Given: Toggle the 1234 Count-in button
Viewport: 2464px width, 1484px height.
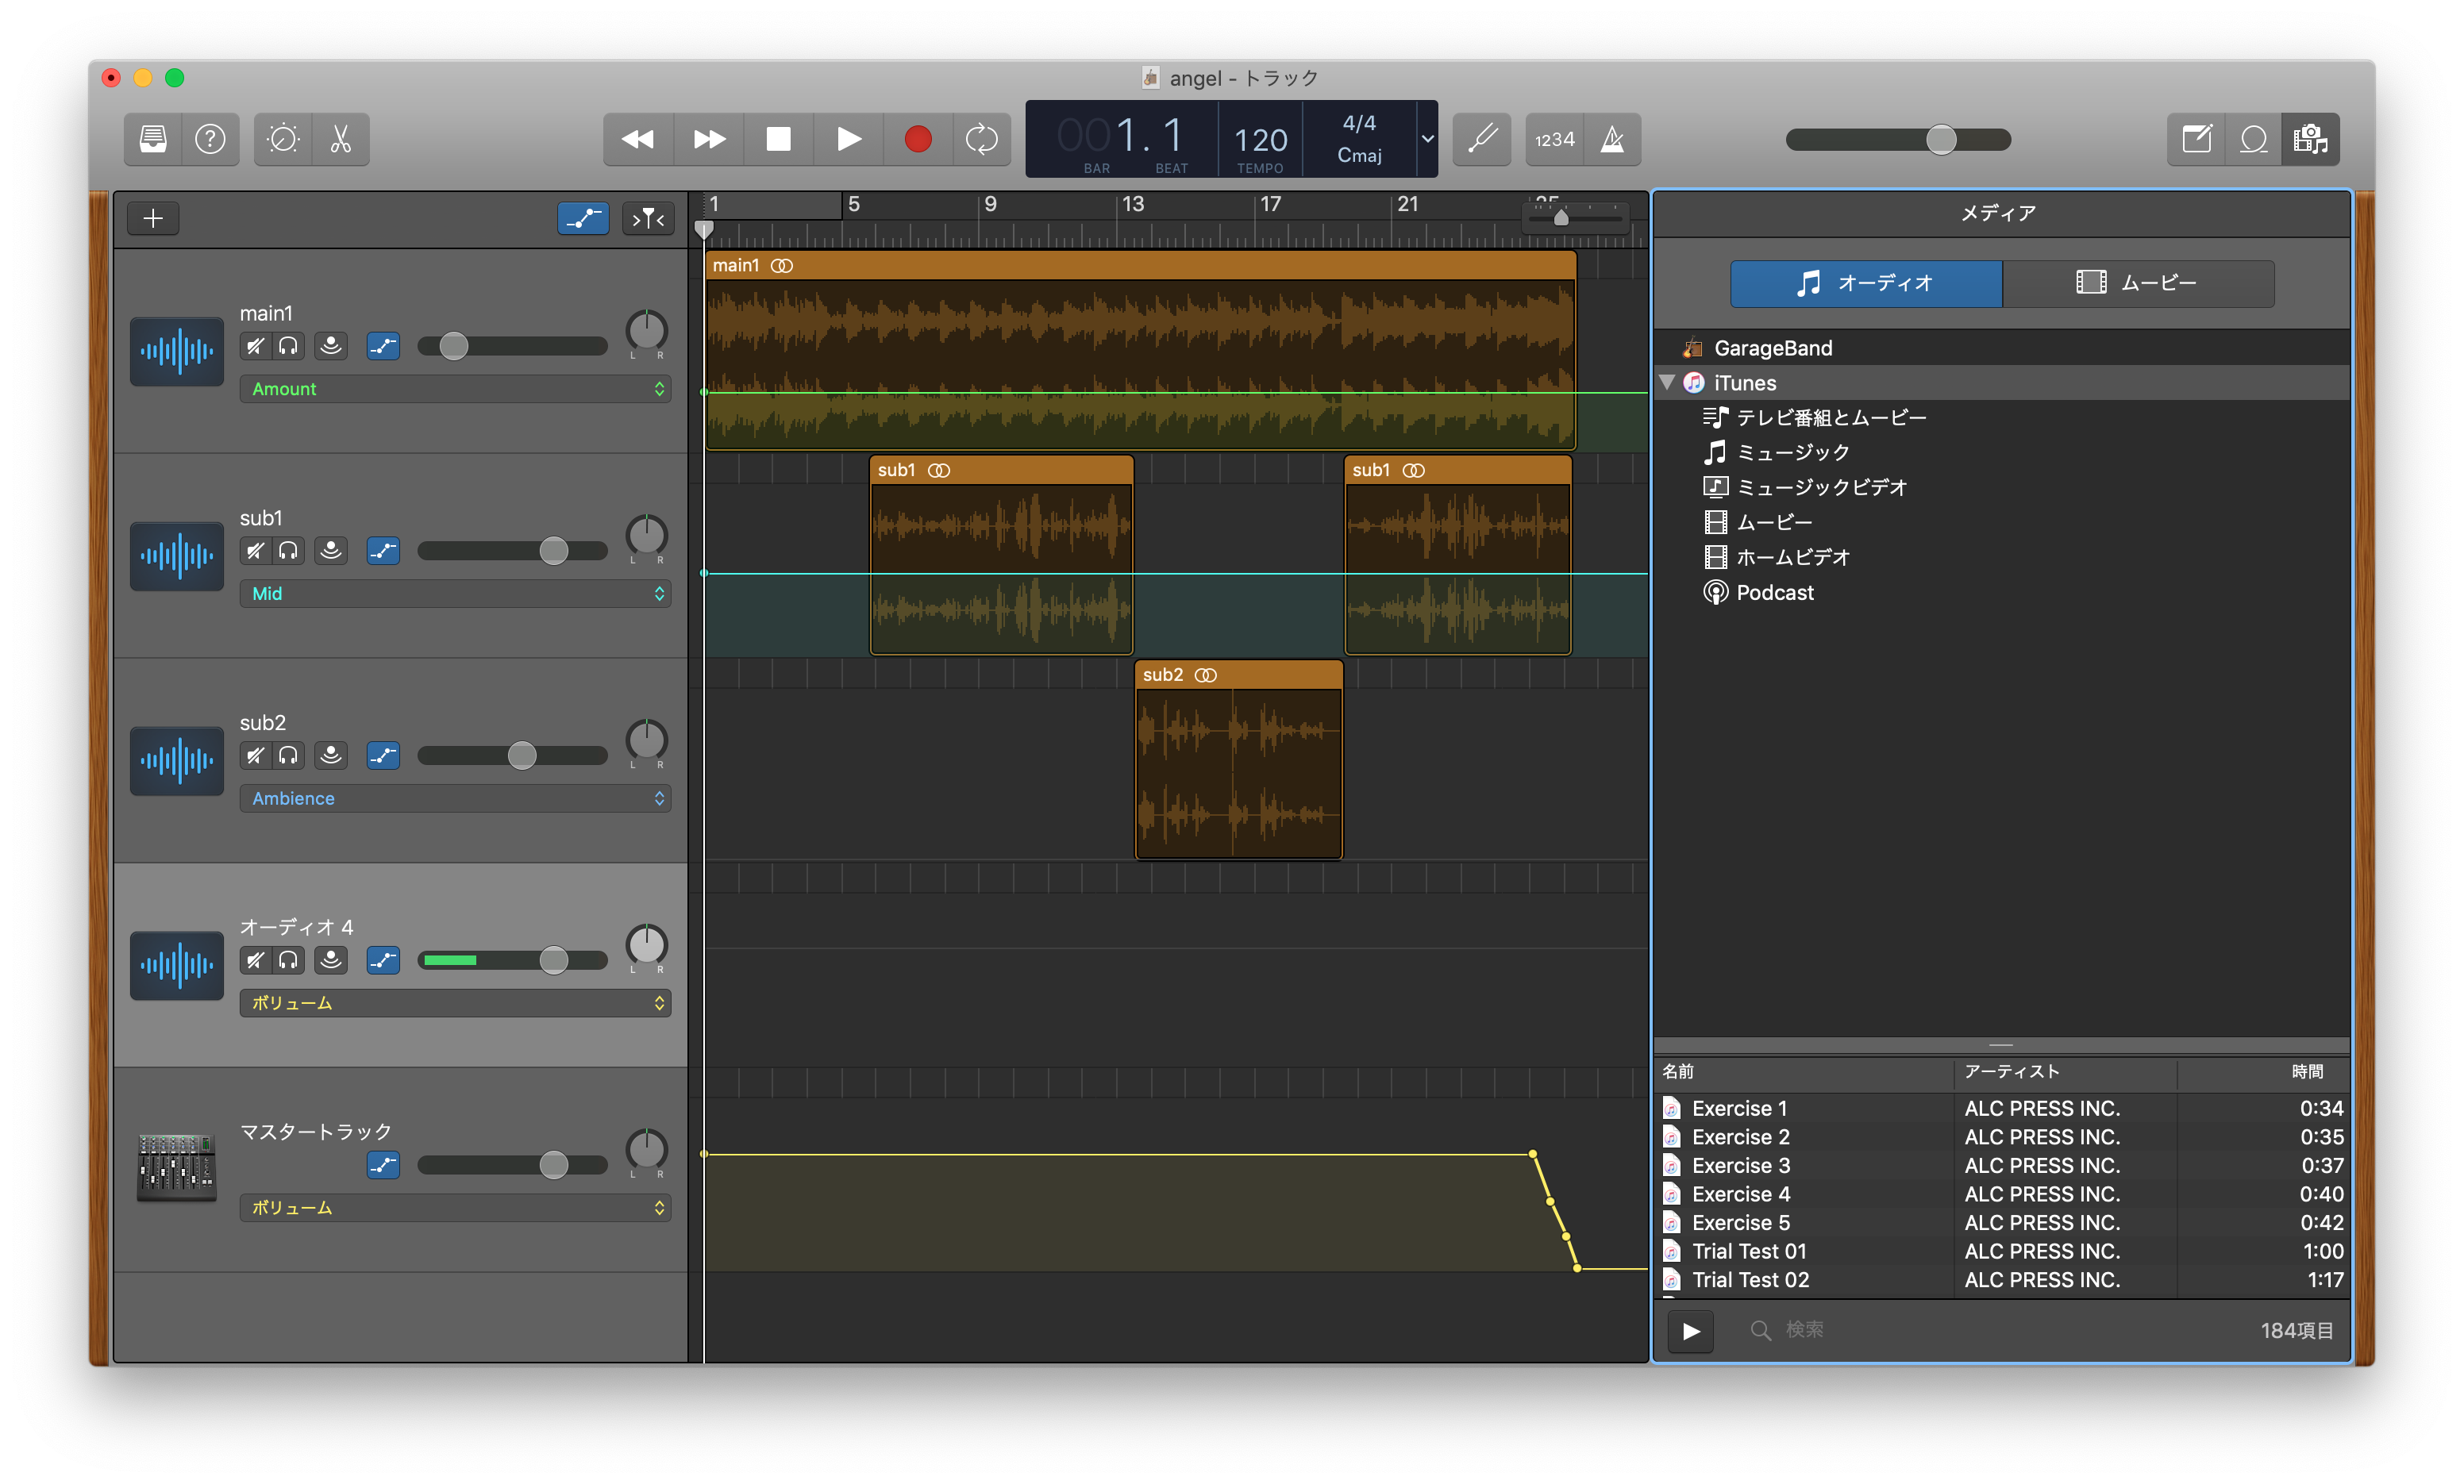Looking at the screenshot, I should point(1554,139).
